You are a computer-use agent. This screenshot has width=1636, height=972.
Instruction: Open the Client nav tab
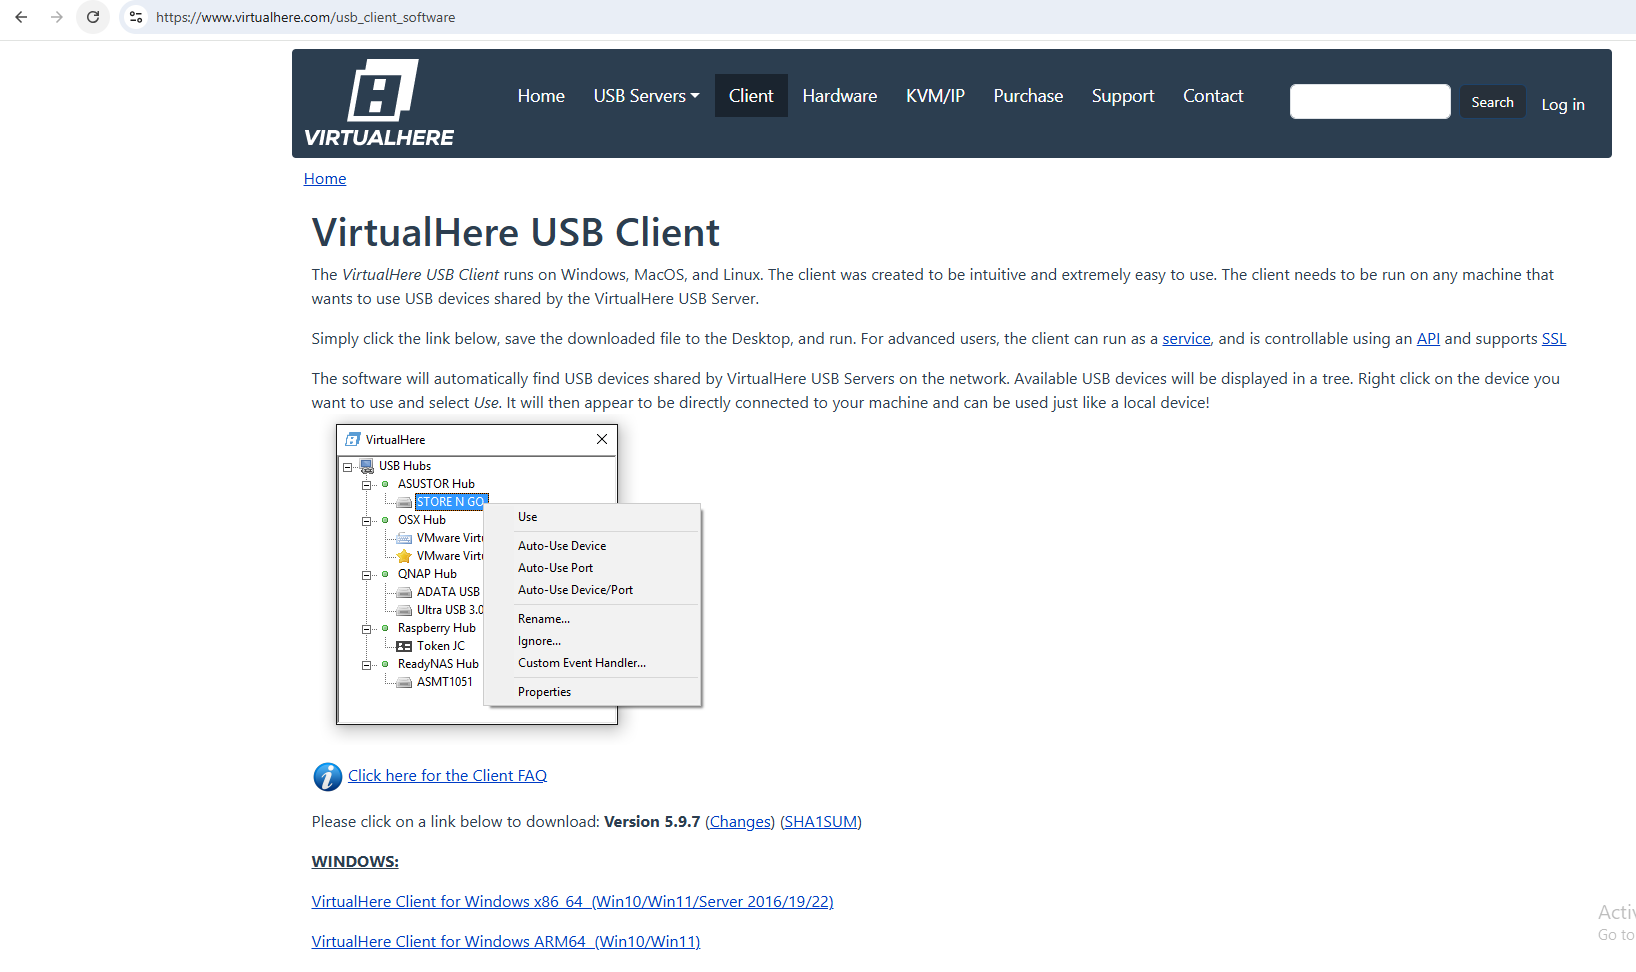click(x=750, y=96)
